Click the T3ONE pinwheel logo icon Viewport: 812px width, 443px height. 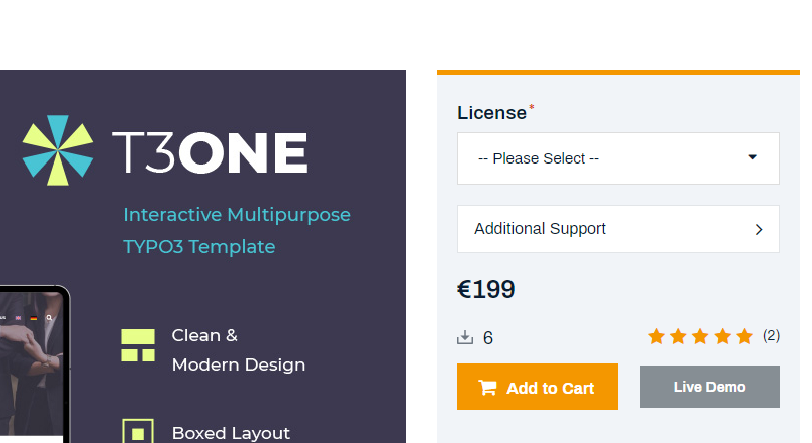58,151
